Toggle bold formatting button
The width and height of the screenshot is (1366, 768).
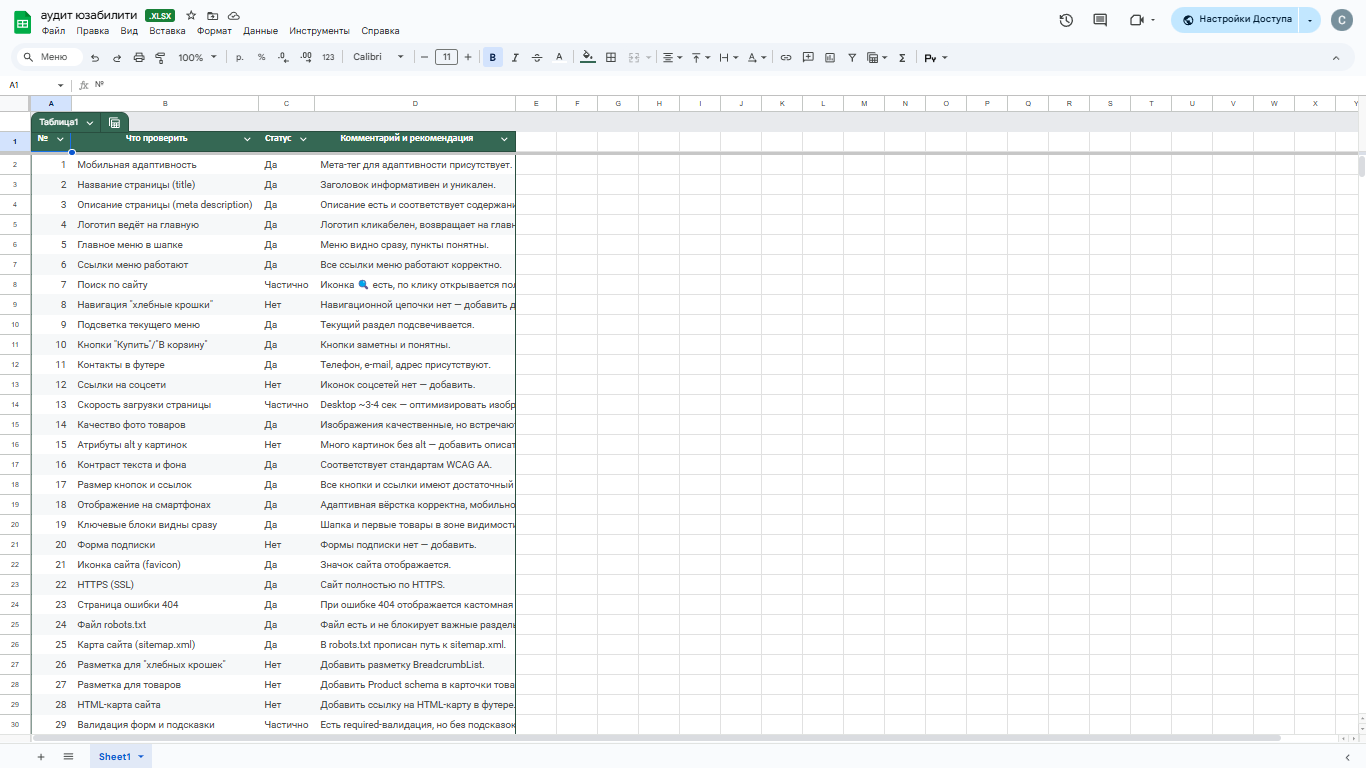[492, 58]
